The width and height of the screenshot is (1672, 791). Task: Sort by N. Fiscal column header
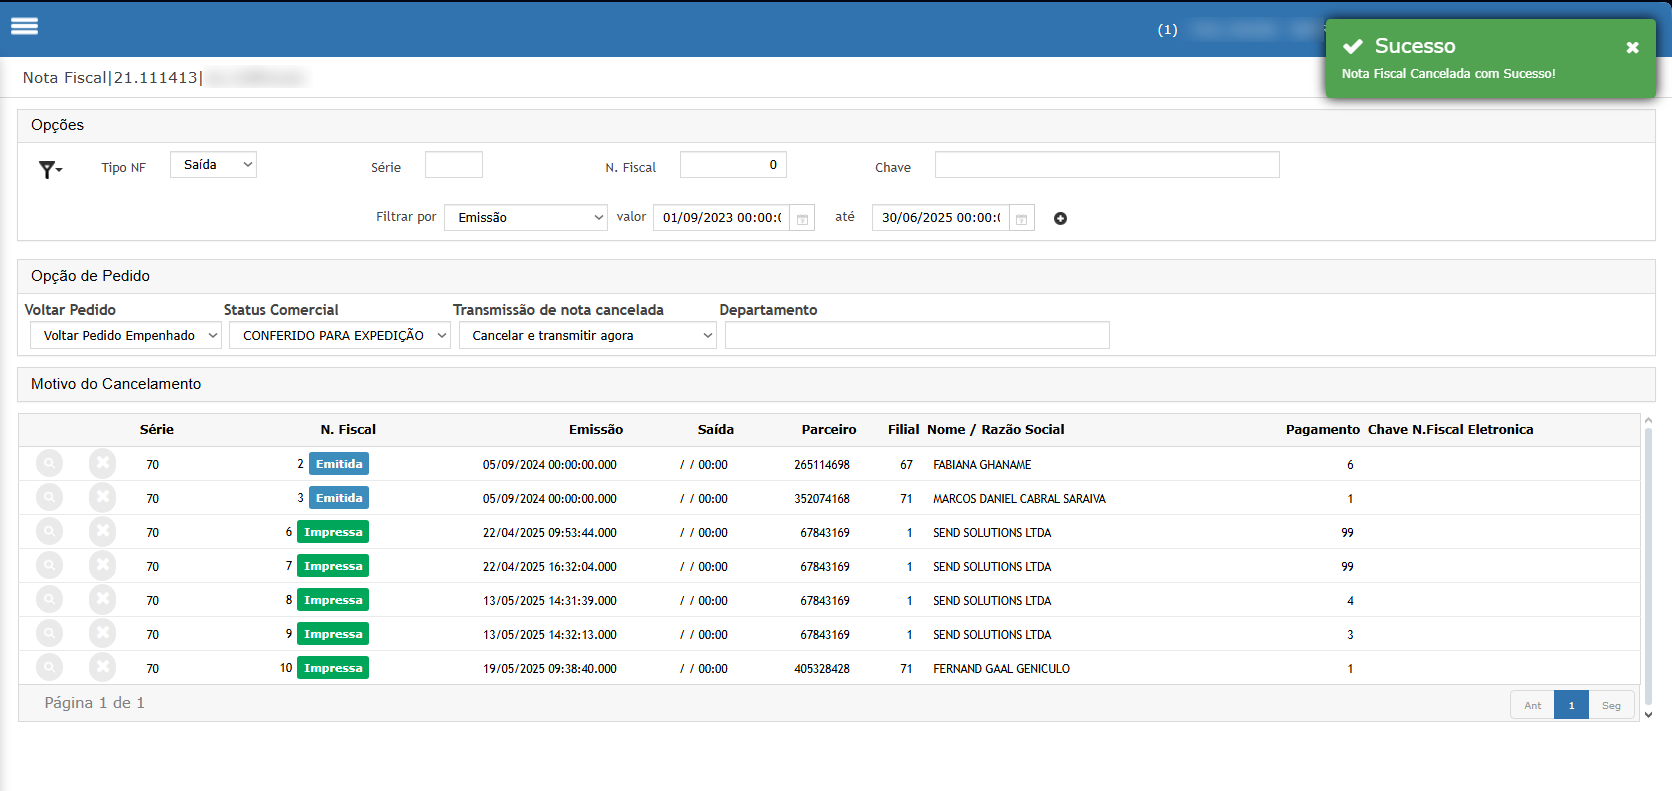tap(348, 429)
